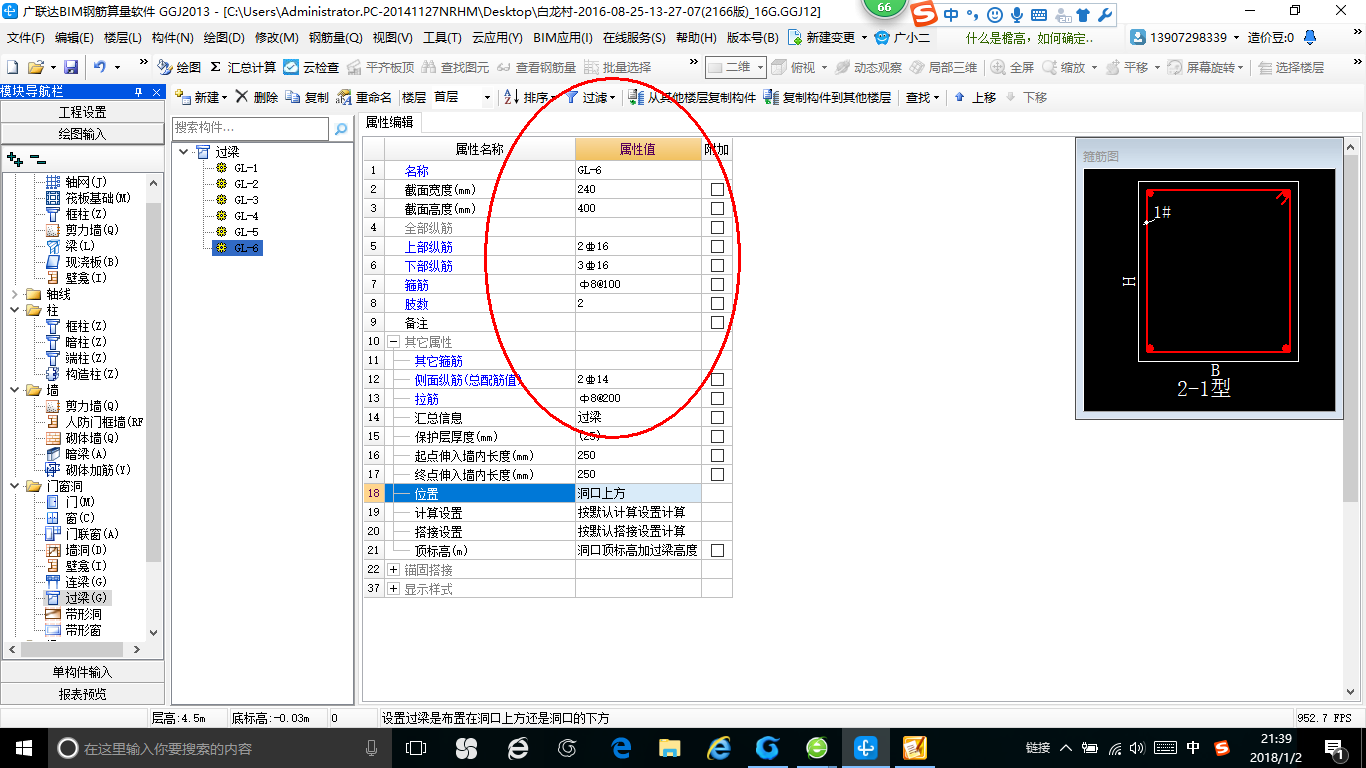The height and width of the screenshot is (768, 1366).
Task: Click the component search magnifier icon
Action: click(341, 129)
